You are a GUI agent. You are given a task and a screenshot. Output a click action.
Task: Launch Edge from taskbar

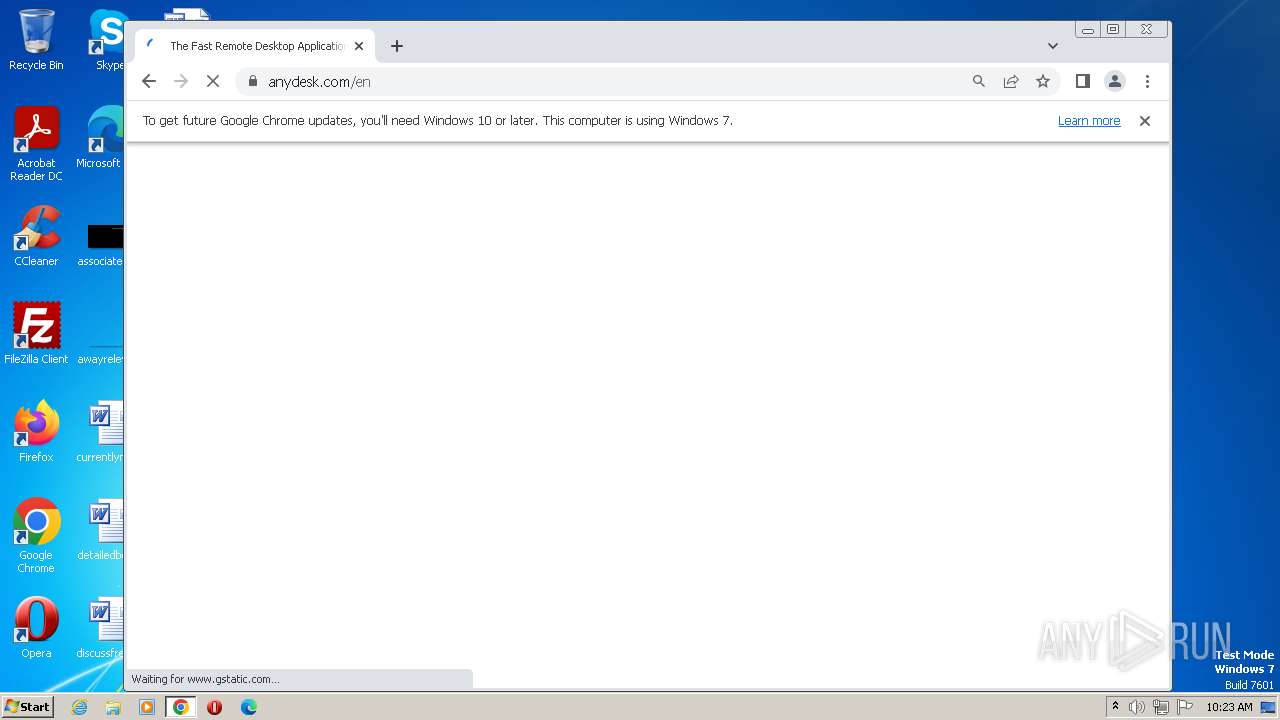point(249,707)
